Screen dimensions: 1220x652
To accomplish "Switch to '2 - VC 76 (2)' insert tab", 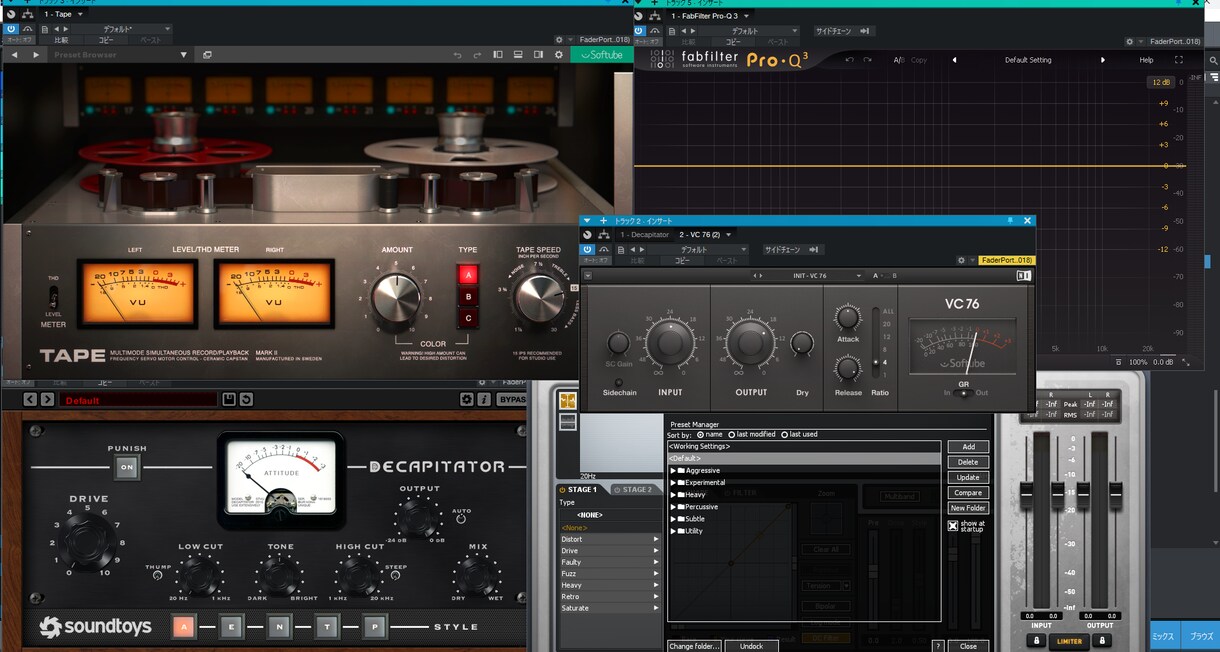I will coord(700,235).
